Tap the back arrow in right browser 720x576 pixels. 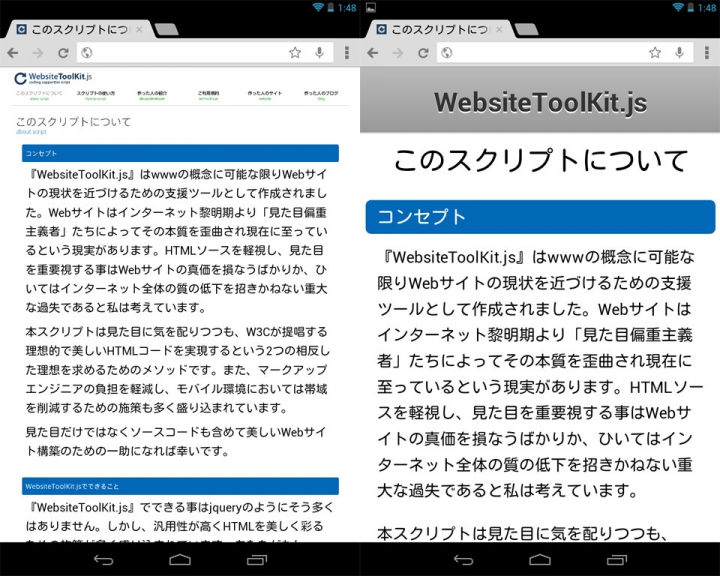(373, 53)
